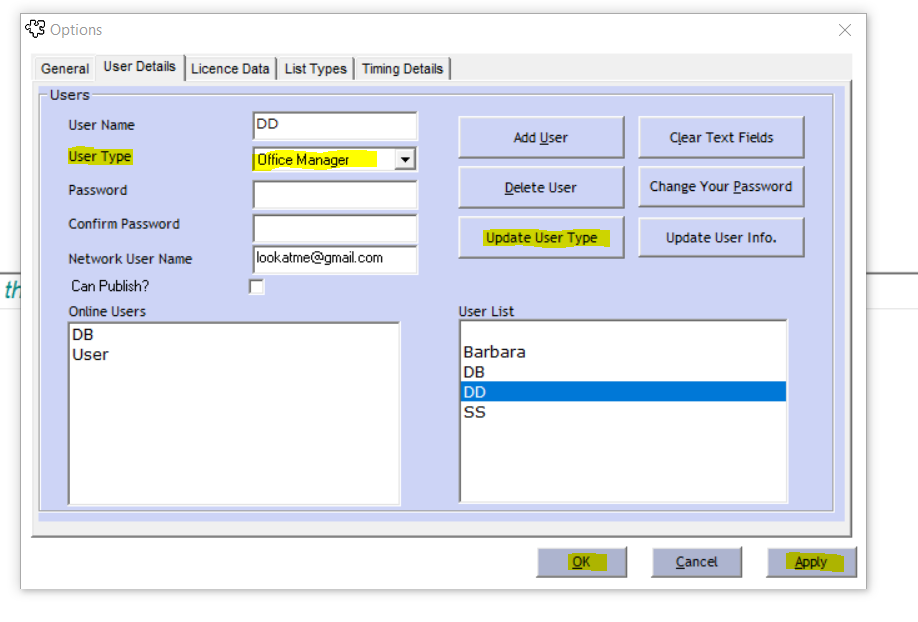Click the Update User Info button
The height and width of the screenshot is (622, 918).
pos(721,238)
